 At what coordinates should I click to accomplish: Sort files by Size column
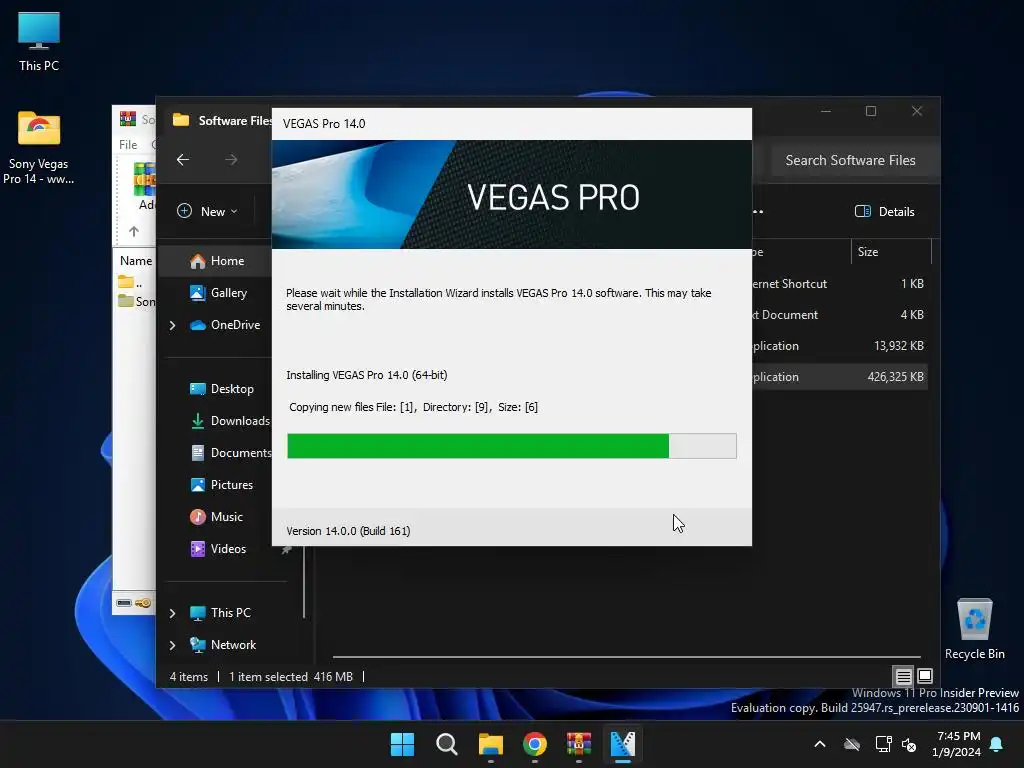[x=891, y=251]
